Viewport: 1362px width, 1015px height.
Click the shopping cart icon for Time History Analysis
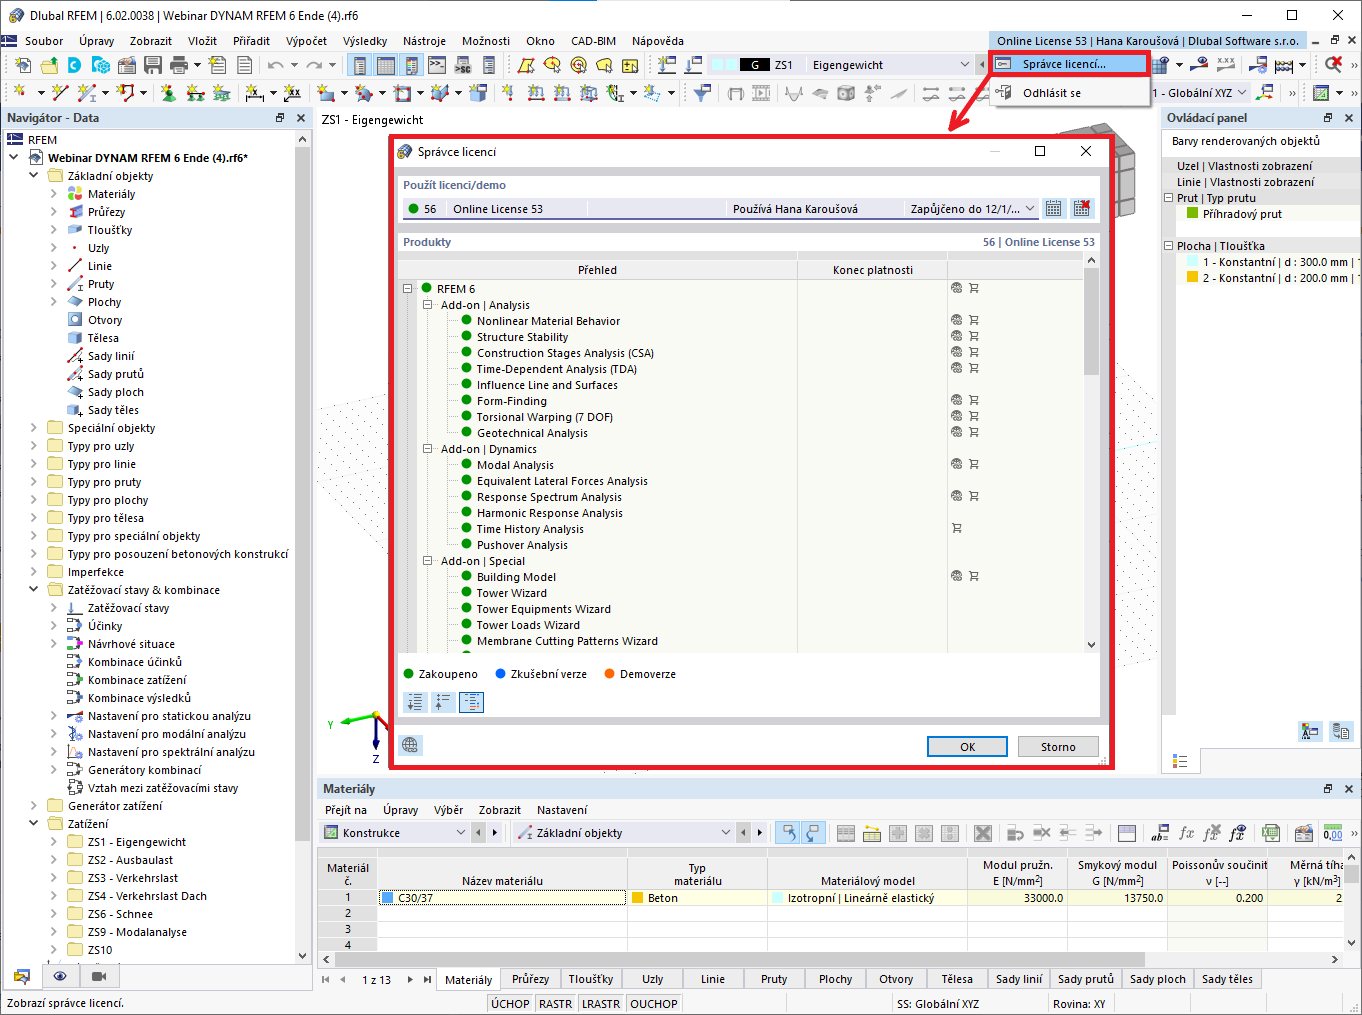click(956, 529)
